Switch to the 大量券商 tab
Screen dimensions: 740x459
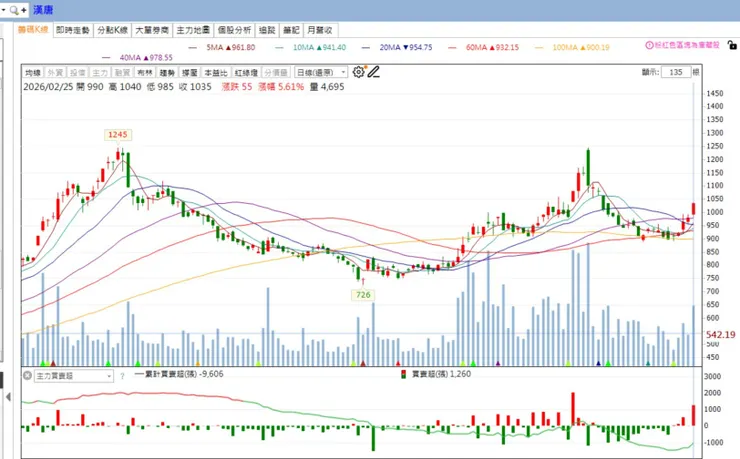[152, 30]
